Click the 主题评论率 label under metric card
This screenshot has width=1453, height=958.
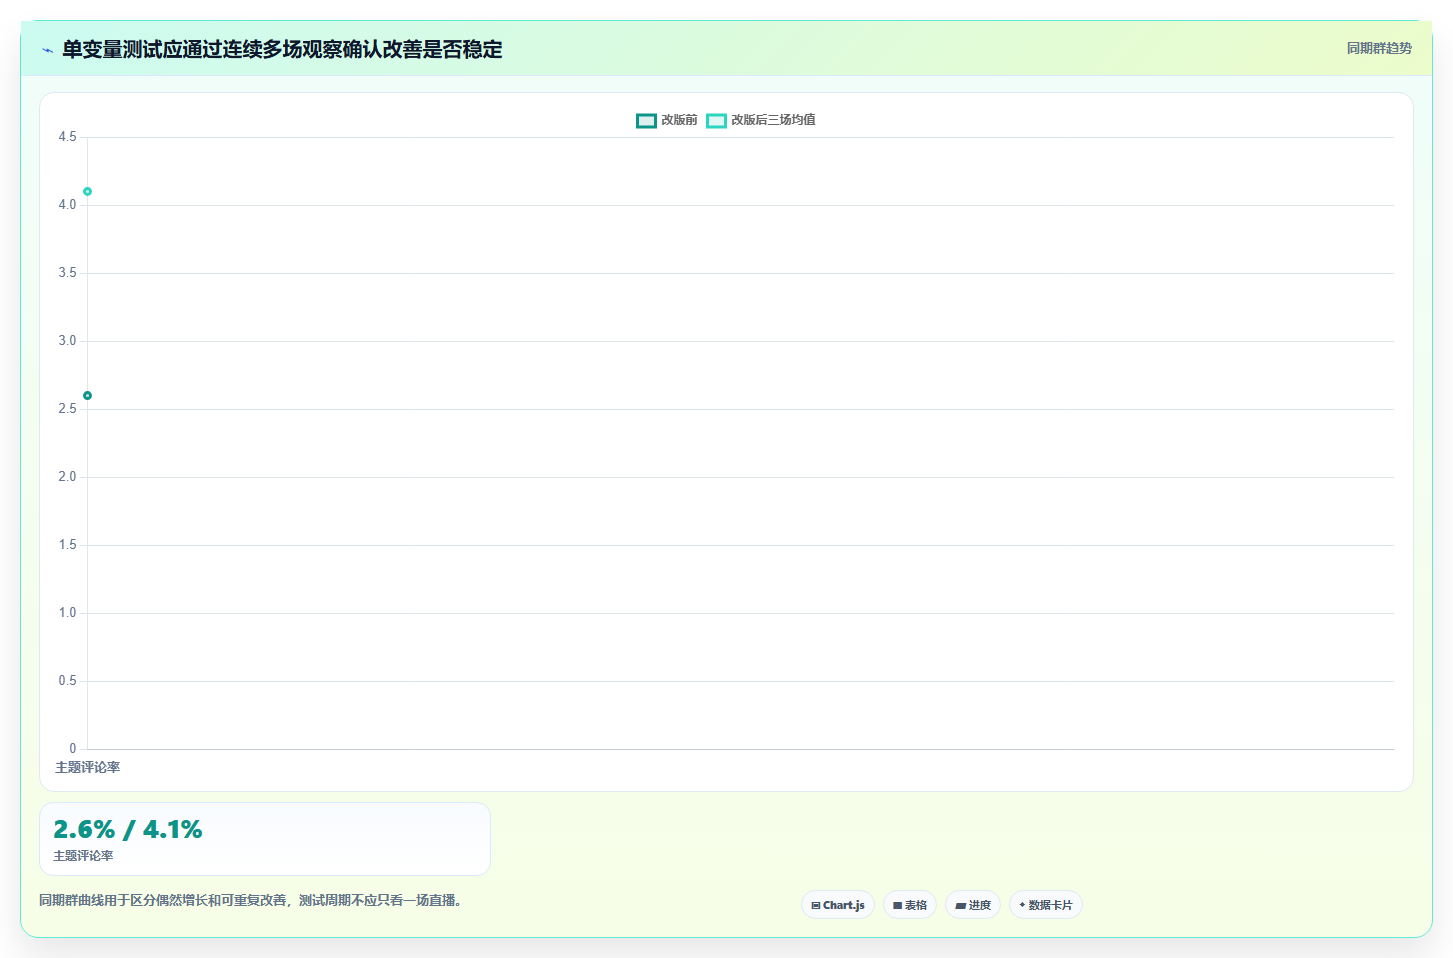[x=83, y=856]
